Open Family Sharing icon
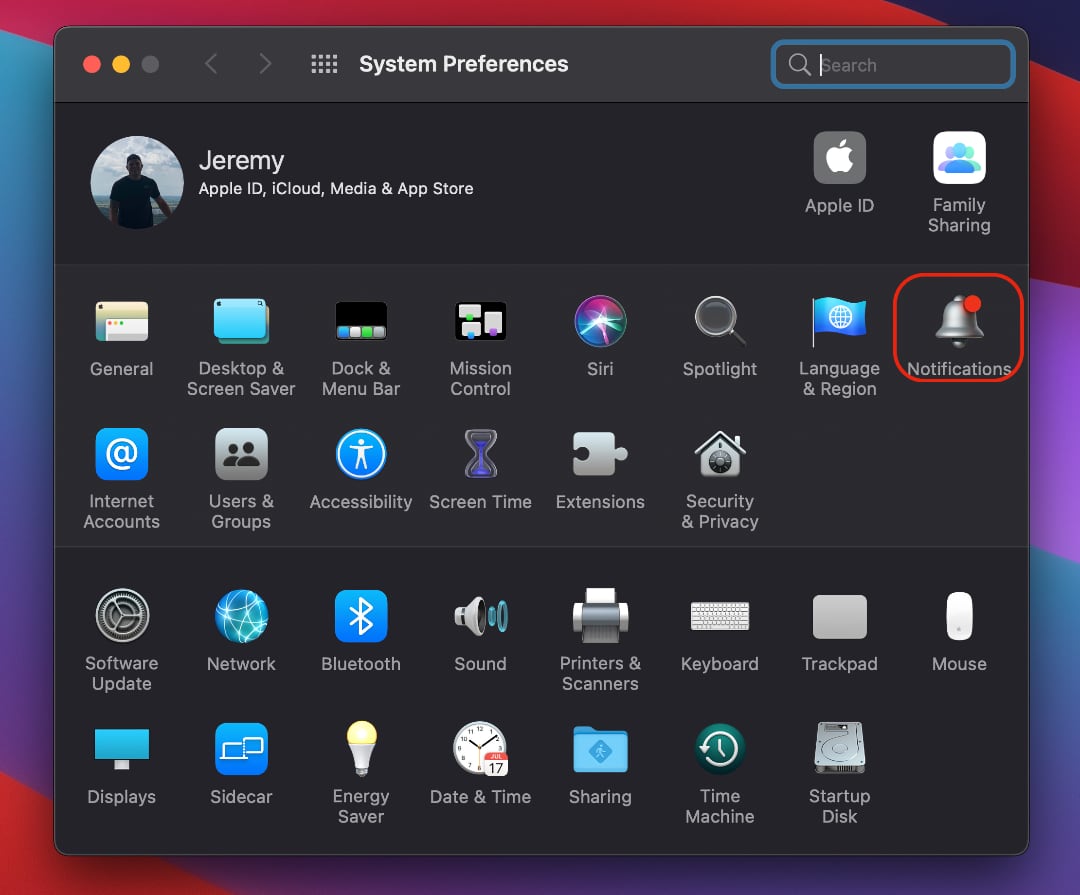 [x=959, y=157]
